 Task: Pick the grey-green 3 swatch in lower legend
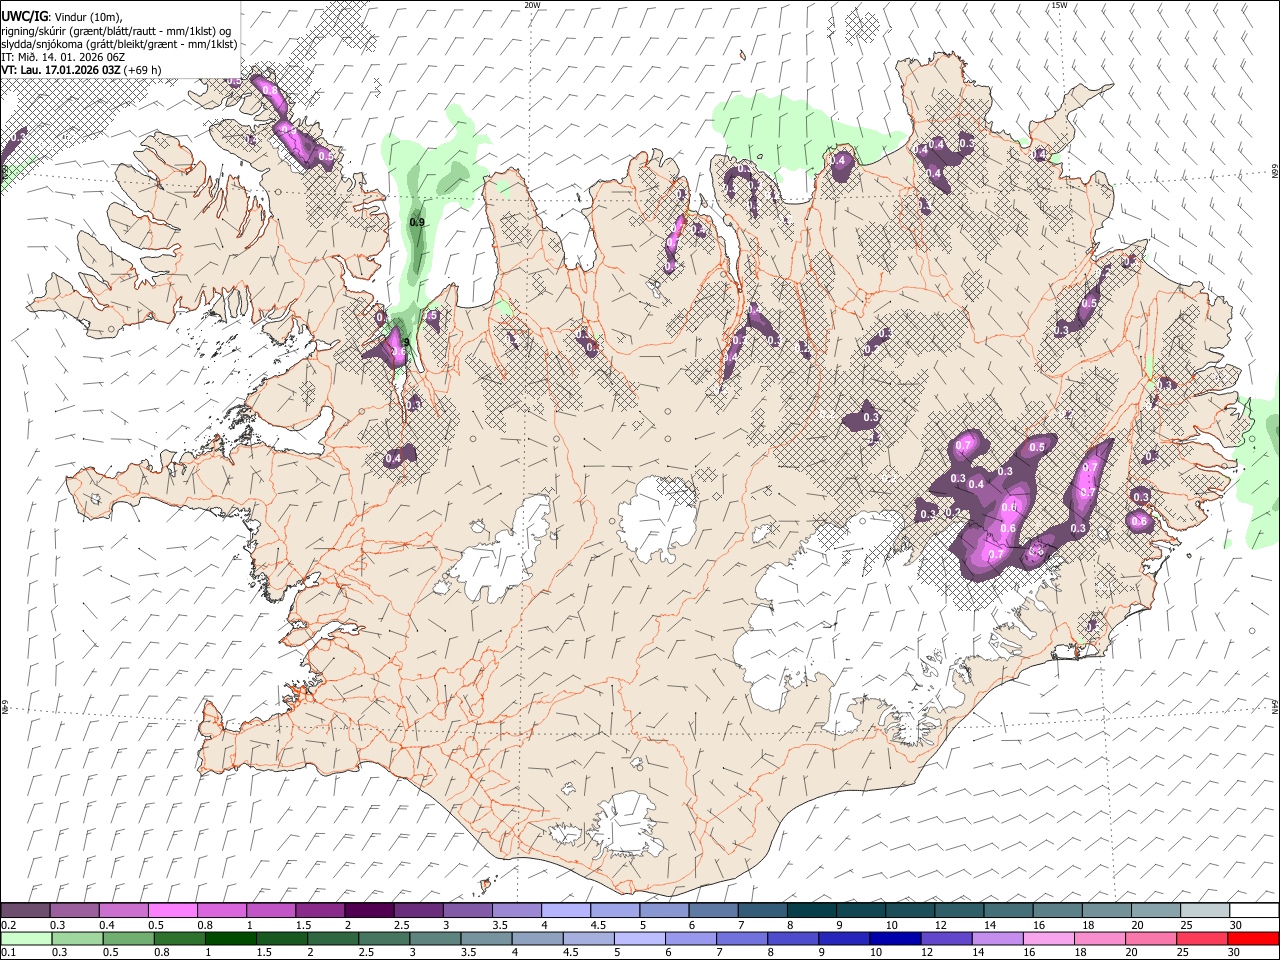434,938
